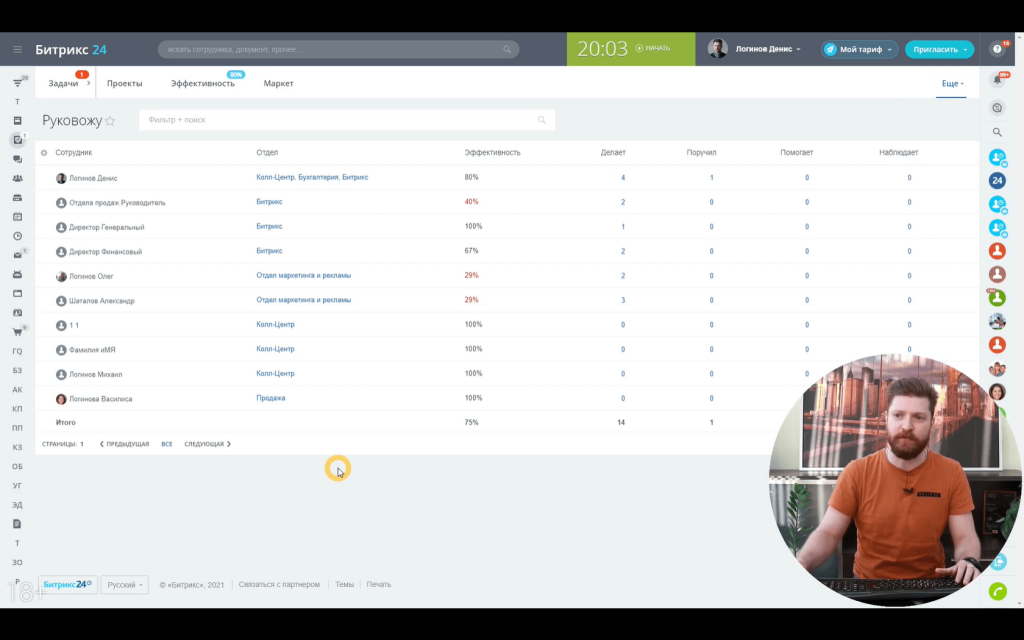
Task: Expand the Пригласить dropdown button
Action: pos(939,50)
